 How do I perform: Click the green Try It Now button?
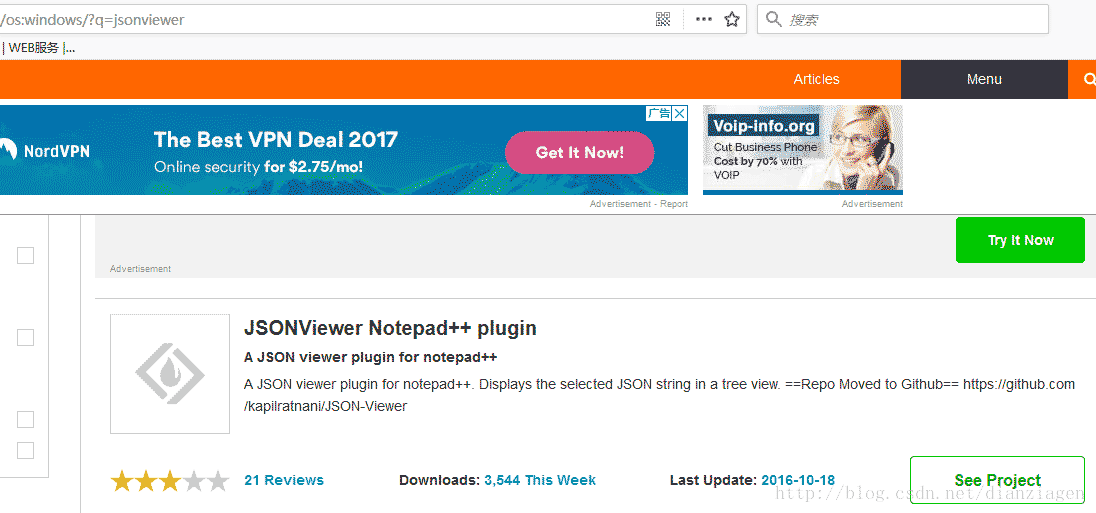[1021, 240]
